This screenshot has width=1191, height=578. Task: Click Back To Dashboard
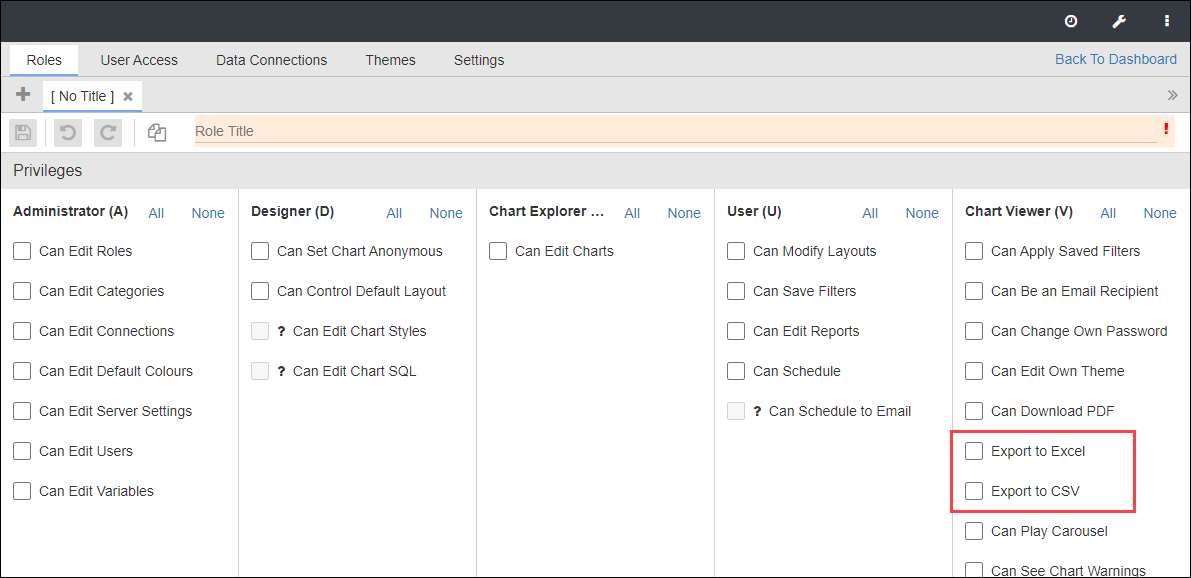tap(1115, 59)
